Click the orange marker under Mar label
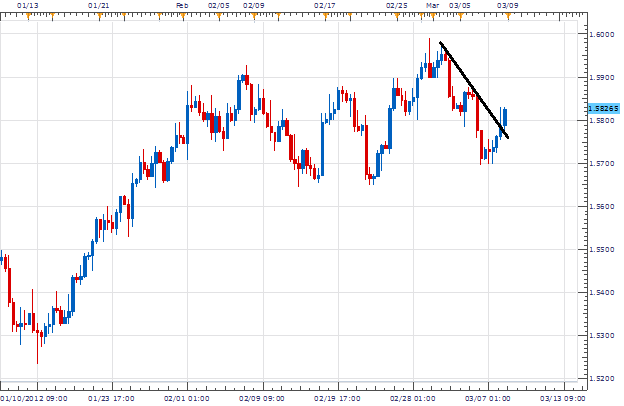This screenshot has height=406, width=624. coord(433,16)
